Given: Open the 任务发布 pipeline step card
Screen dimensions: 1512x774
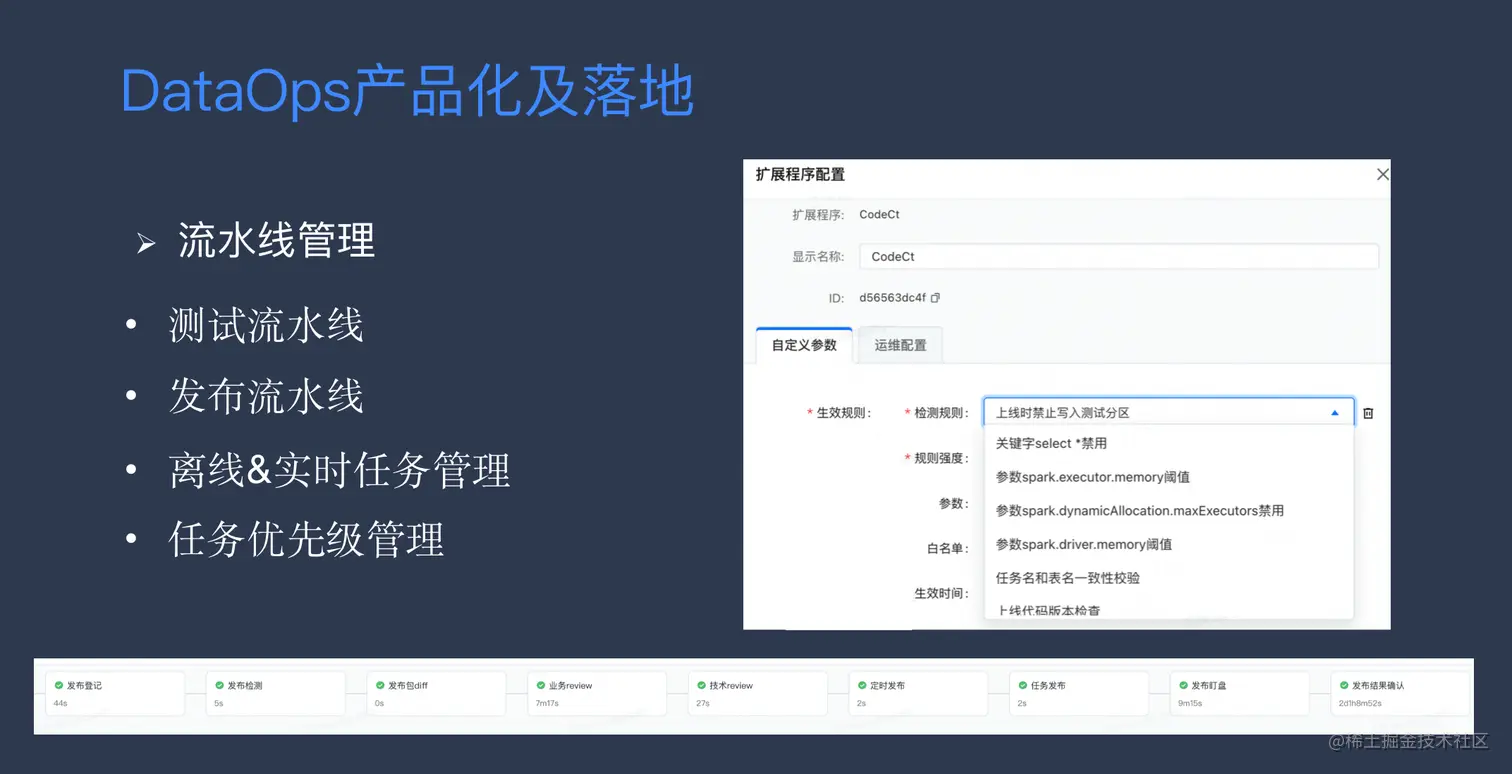Looking at the screenshot, I should pyautogui.click(x=1079, y=693).
